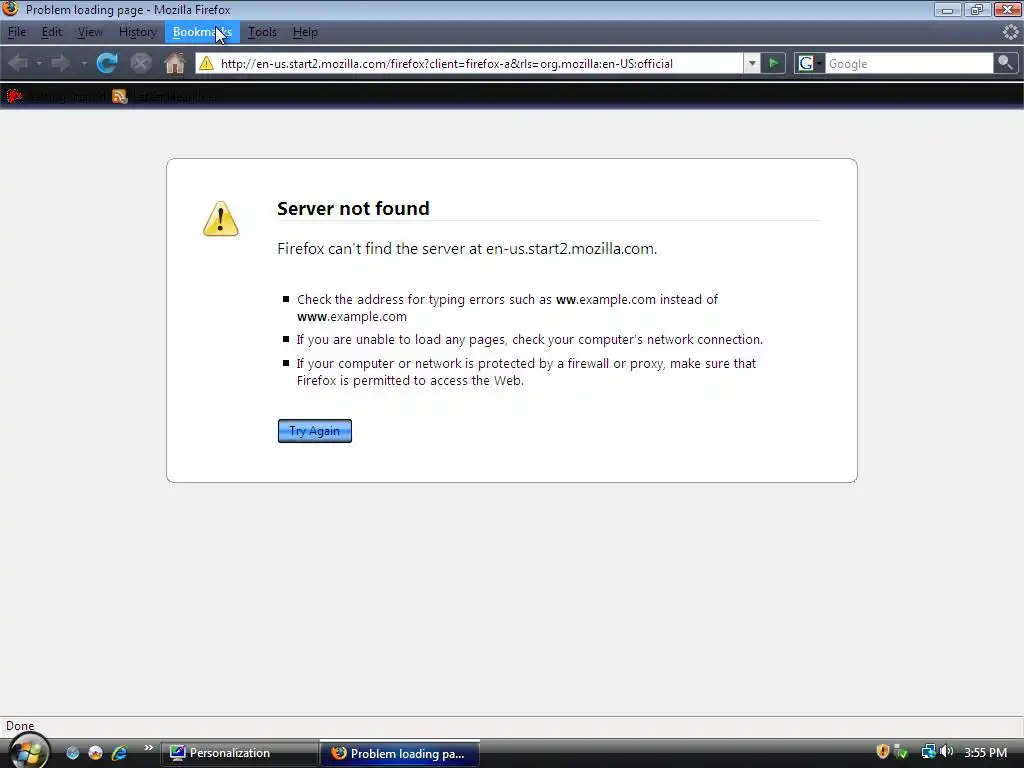Click the Done status bar text
1024x768 pixels.
click(20, 726)
